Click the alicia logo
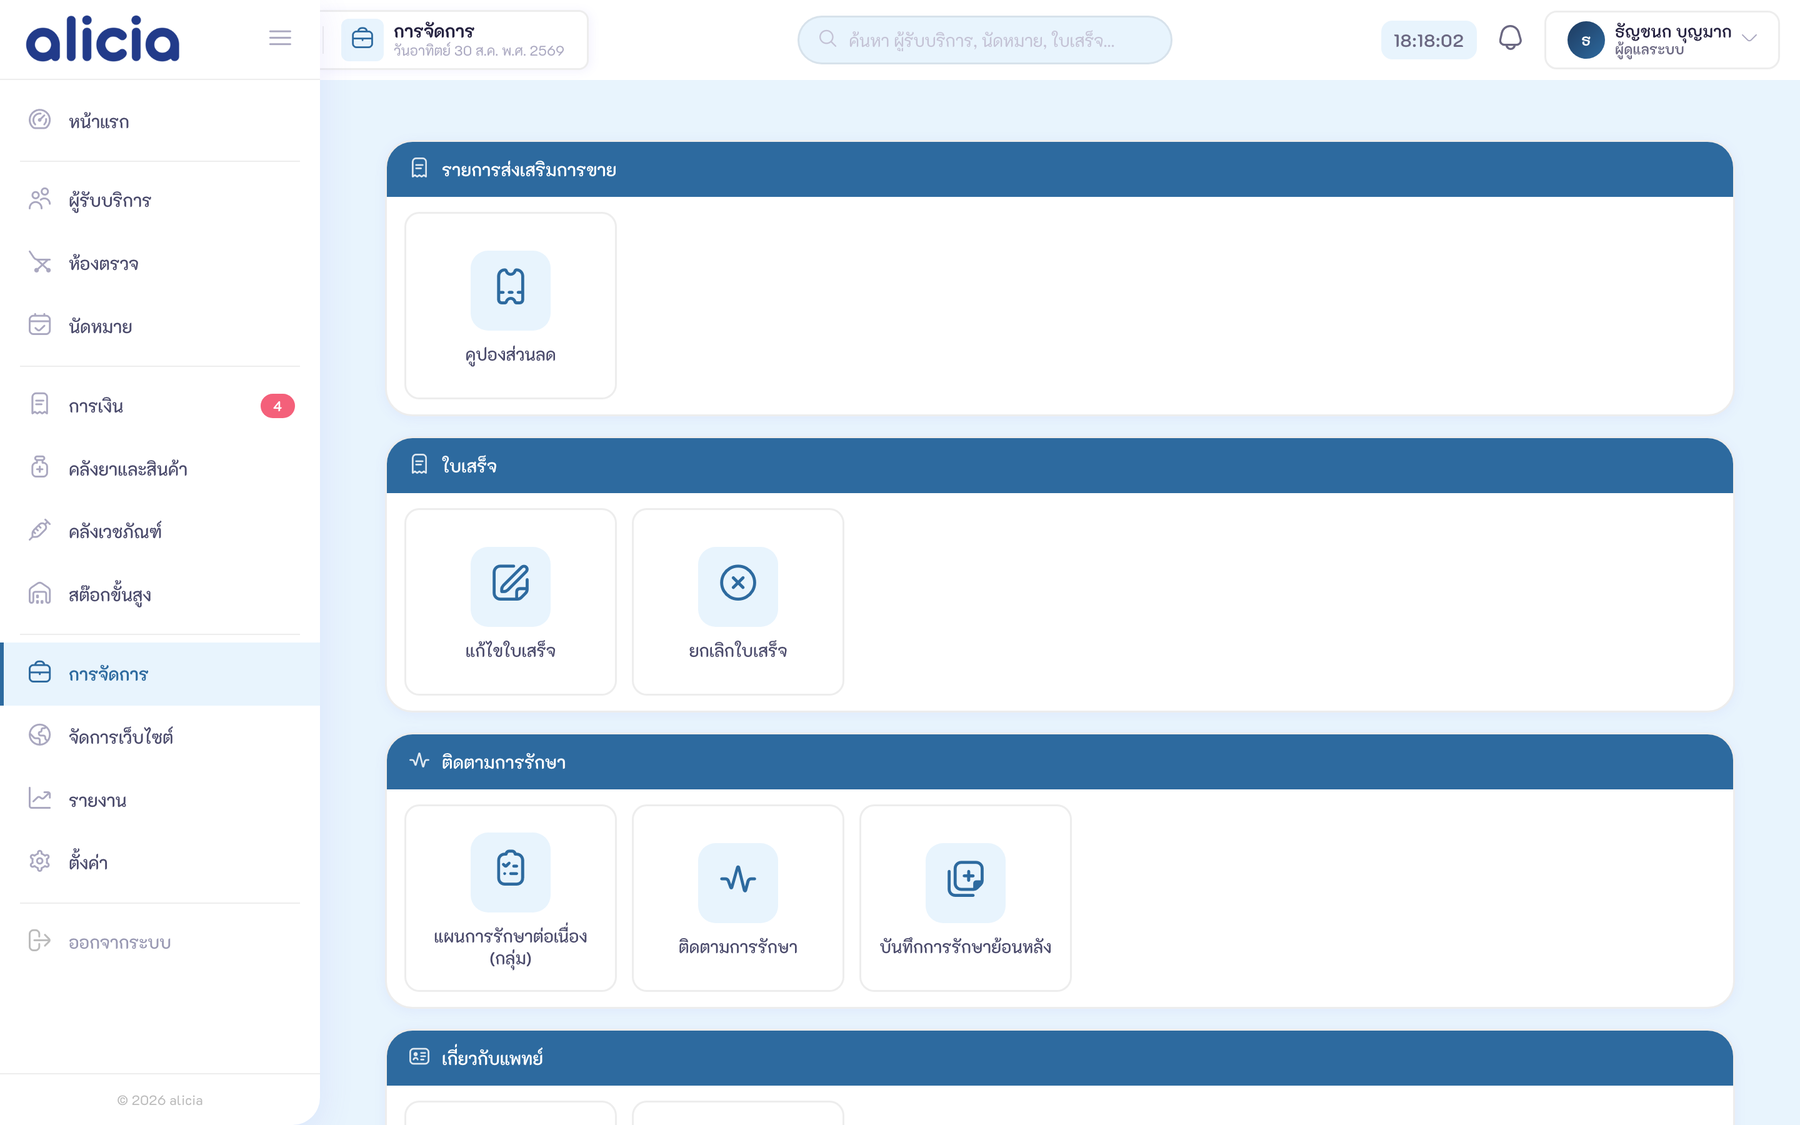The image size is (1800, 1125). pyautogui.click(x=103, y=39)
